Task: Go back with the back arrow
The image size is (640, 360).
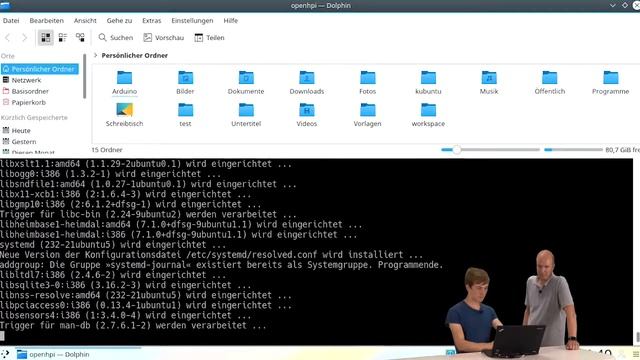Action: (8, 38)
